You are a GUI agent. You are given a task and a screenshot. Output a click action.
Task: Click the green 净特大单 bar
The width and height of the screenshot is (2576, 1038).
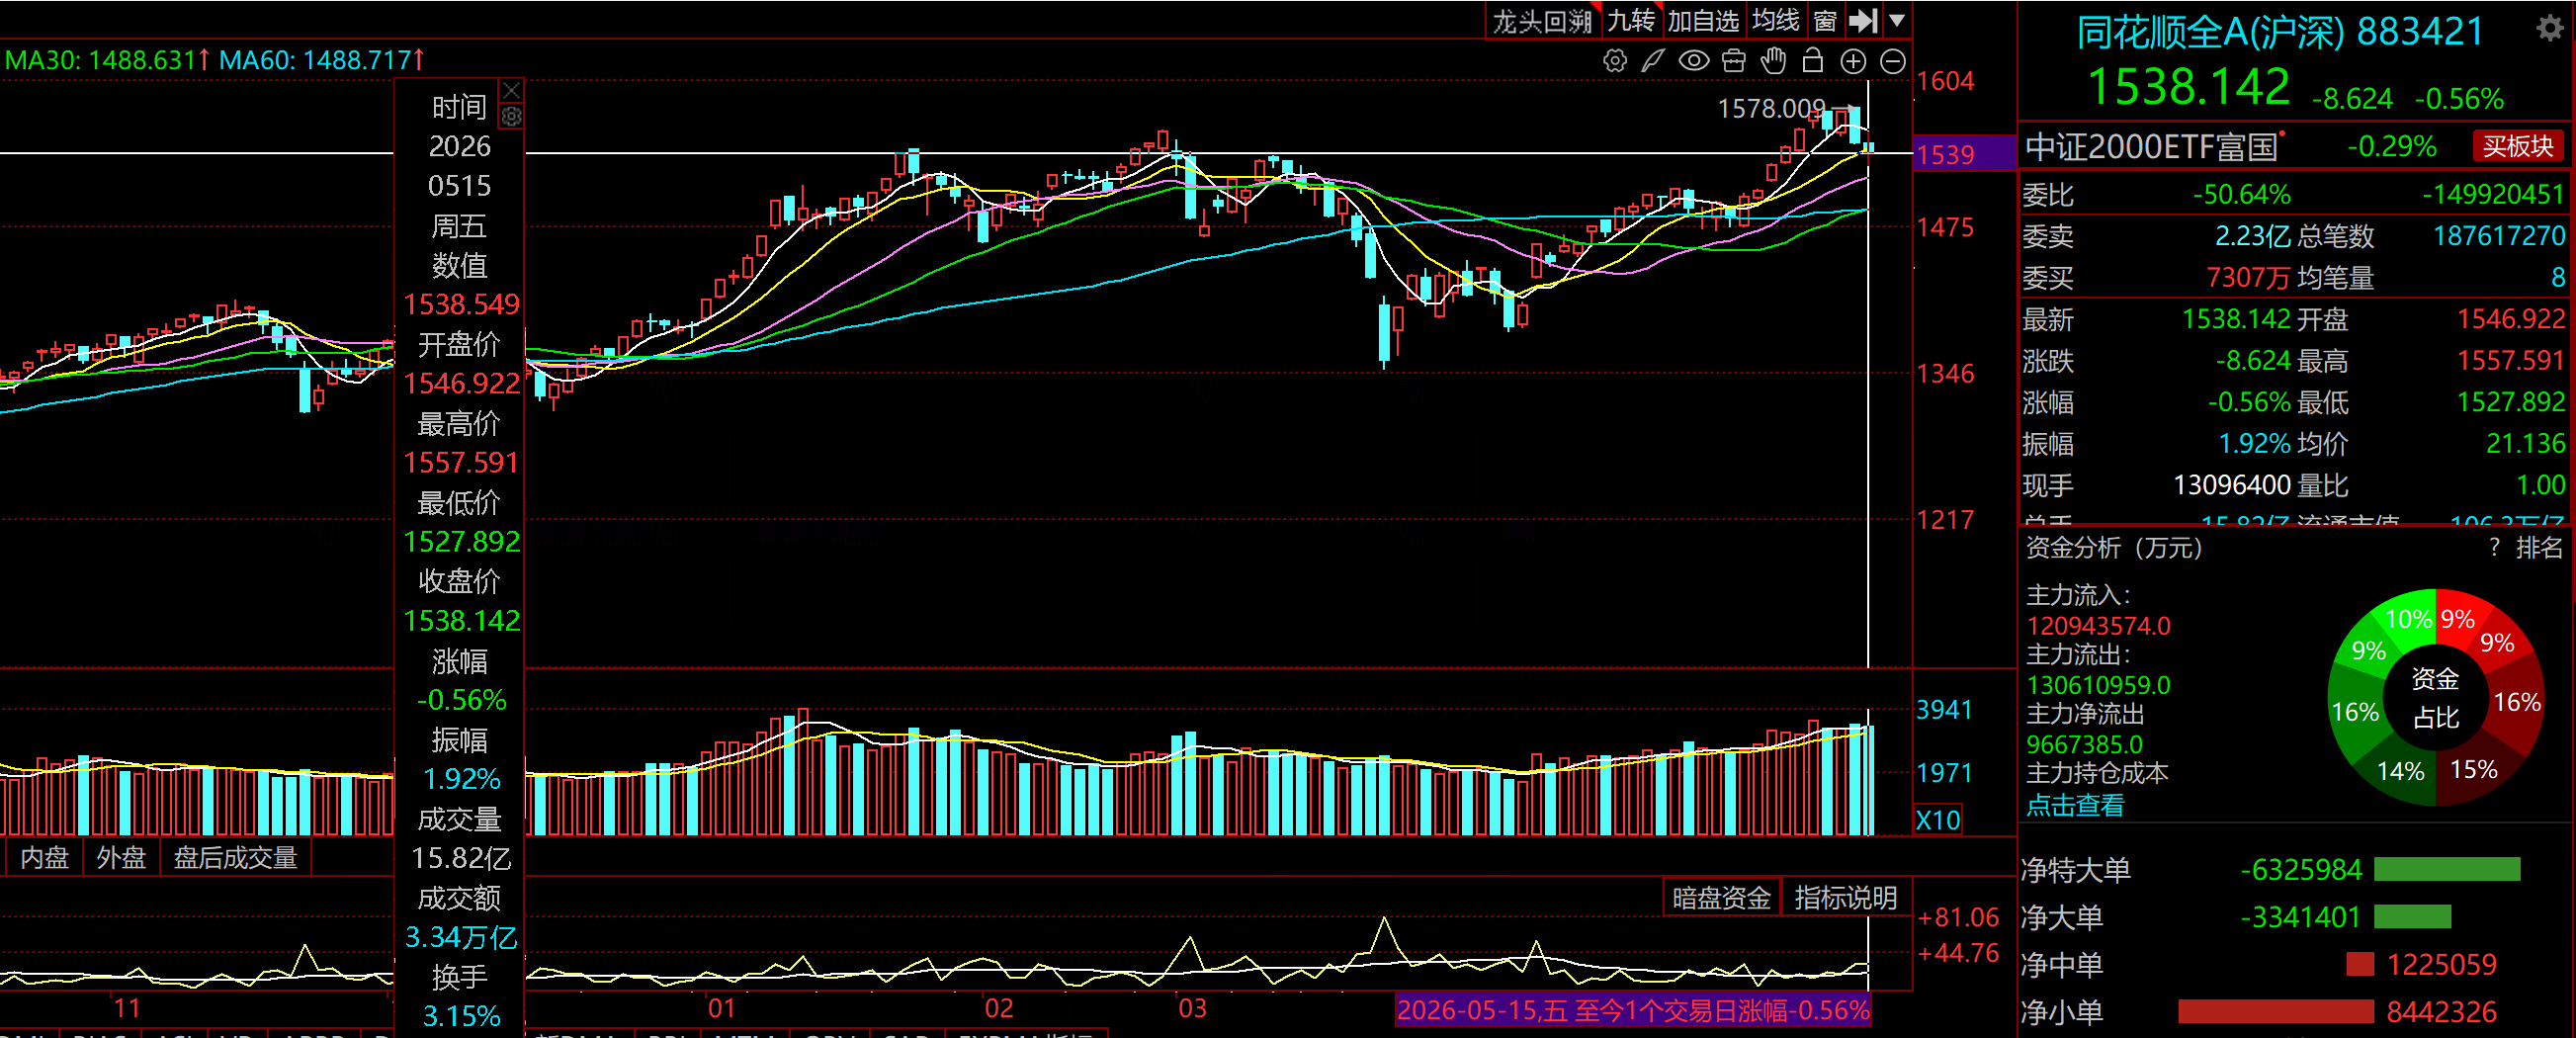[2446, 870]
